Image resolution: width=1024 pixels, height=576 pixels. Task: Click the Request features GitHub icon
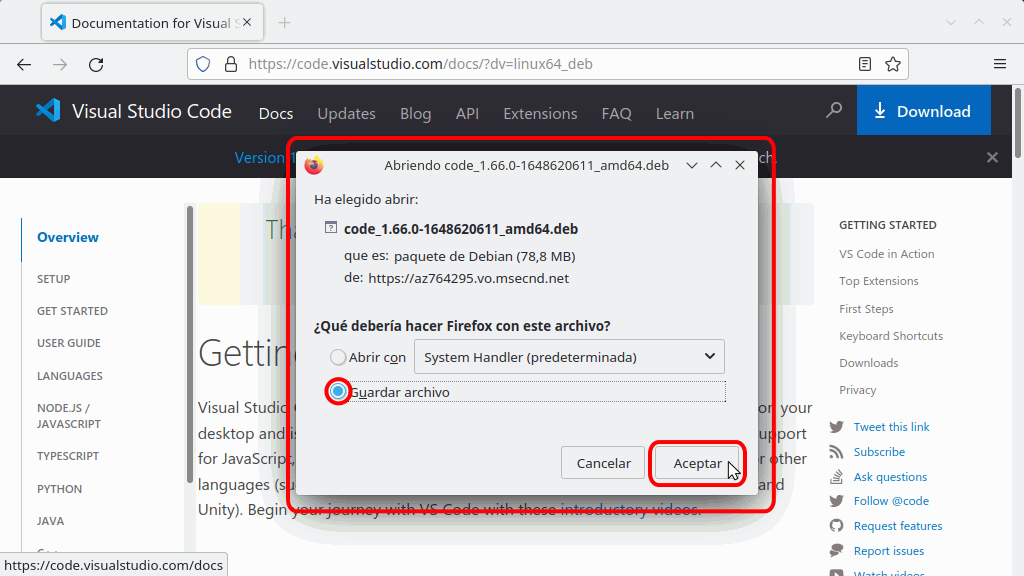tap(837, 526)
